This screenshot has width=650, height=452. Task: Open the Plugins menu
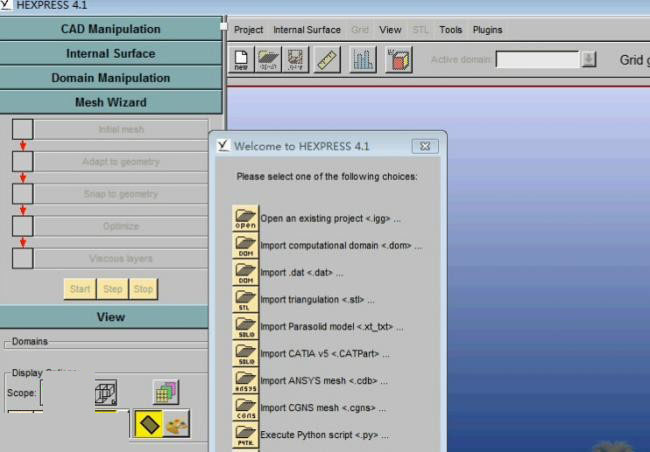click(488, 30)
